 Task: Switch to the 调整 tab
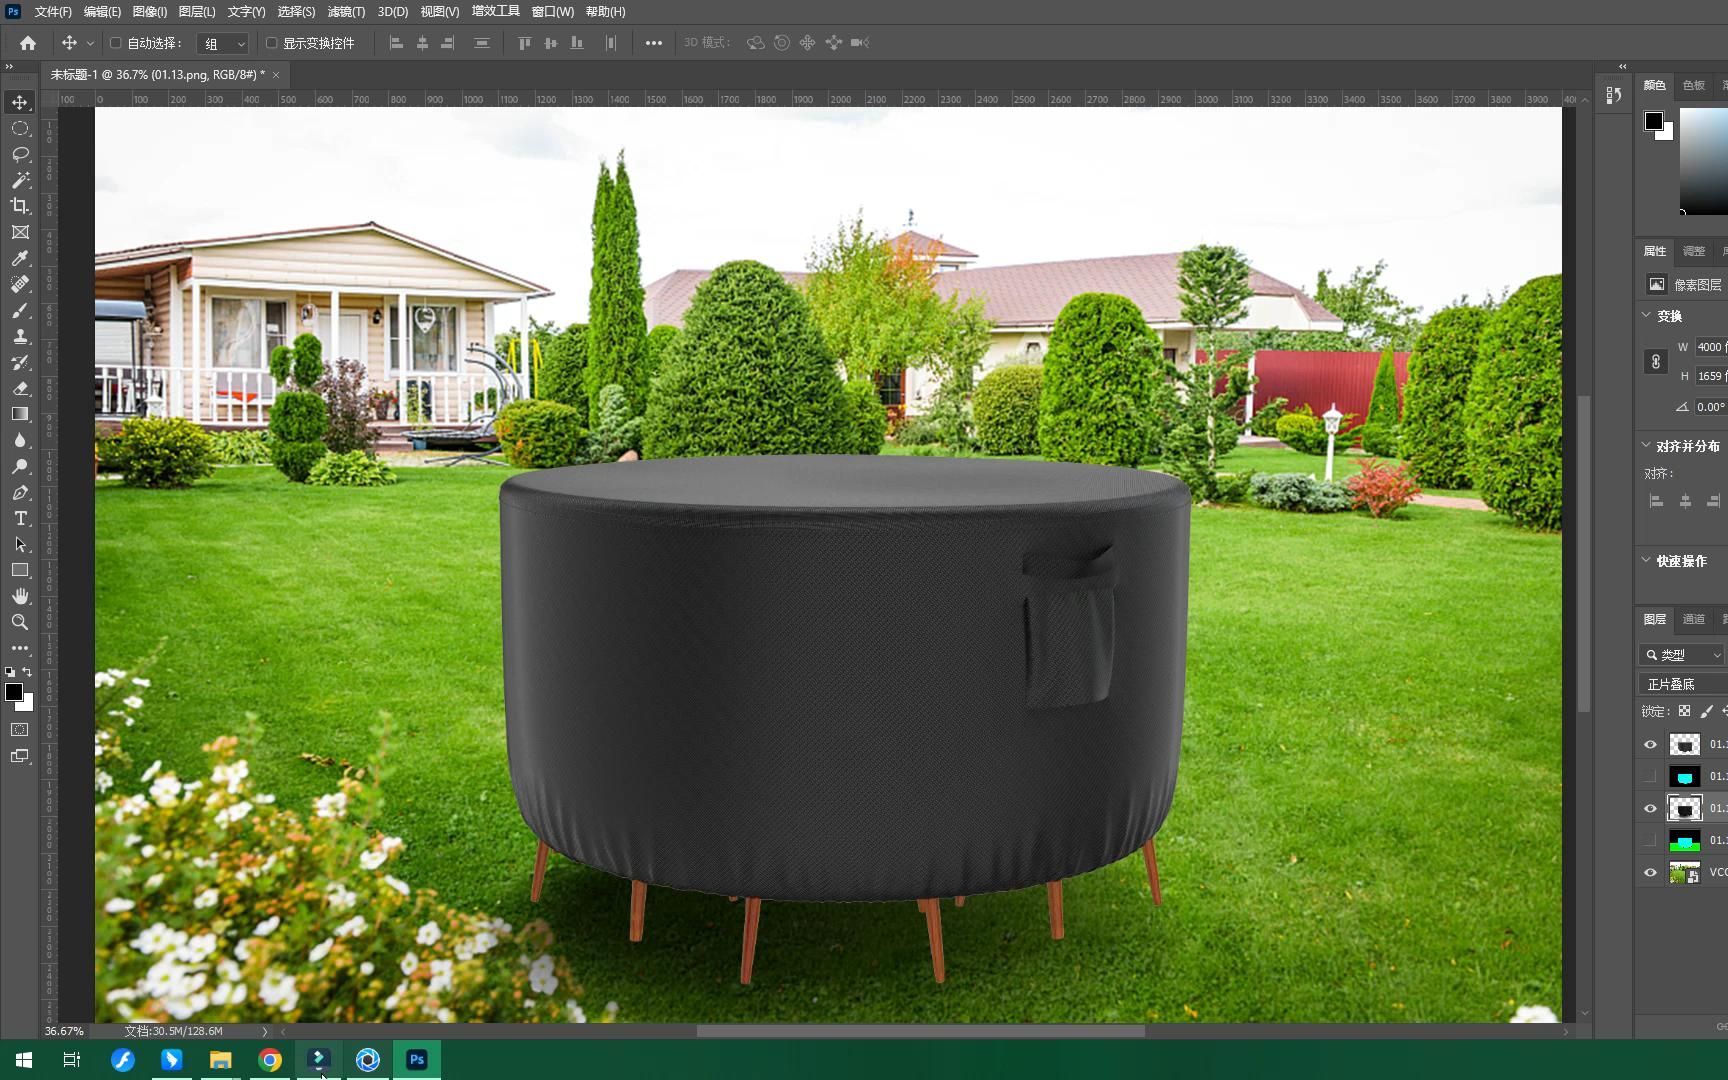1693,251
